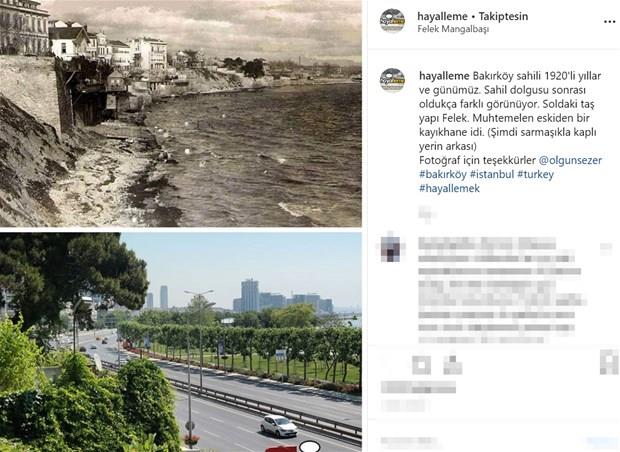Image resolution: width=620 pixels, height=452 pixels.
Task: Open the #istanbul hashtag
Action: (x=492, y=174)
